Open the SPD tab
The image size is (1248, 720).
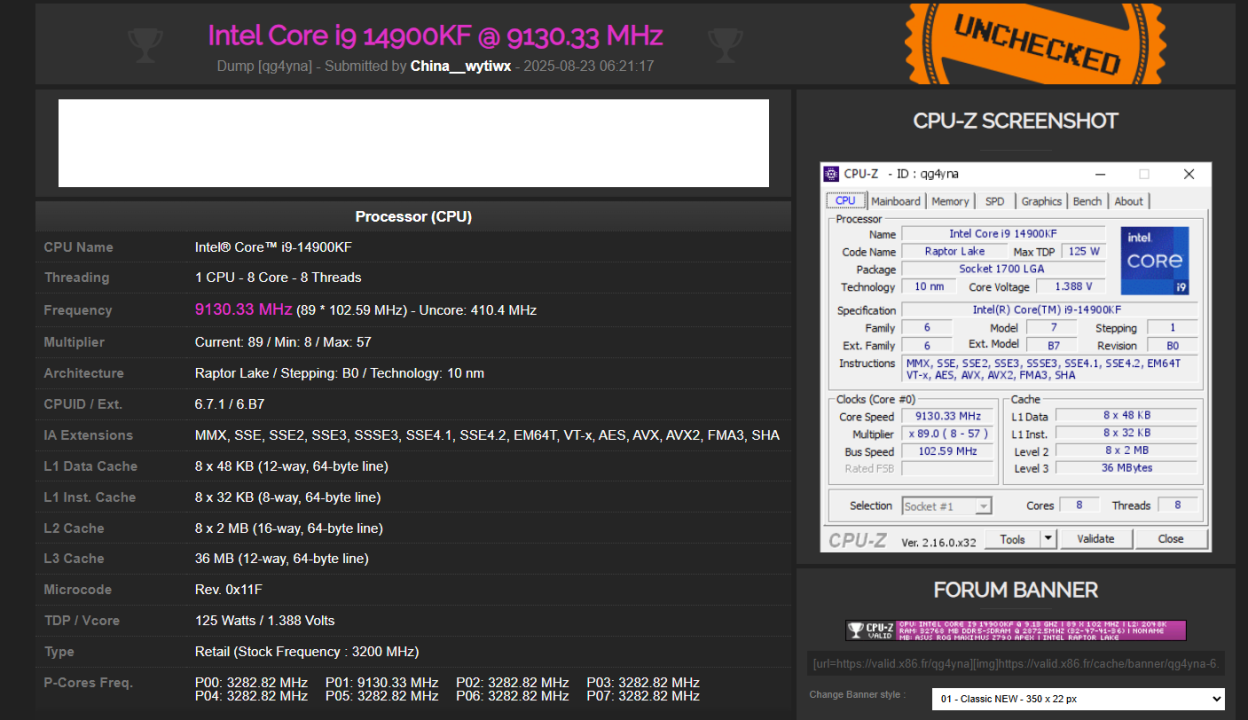click(x=995, y=201)
